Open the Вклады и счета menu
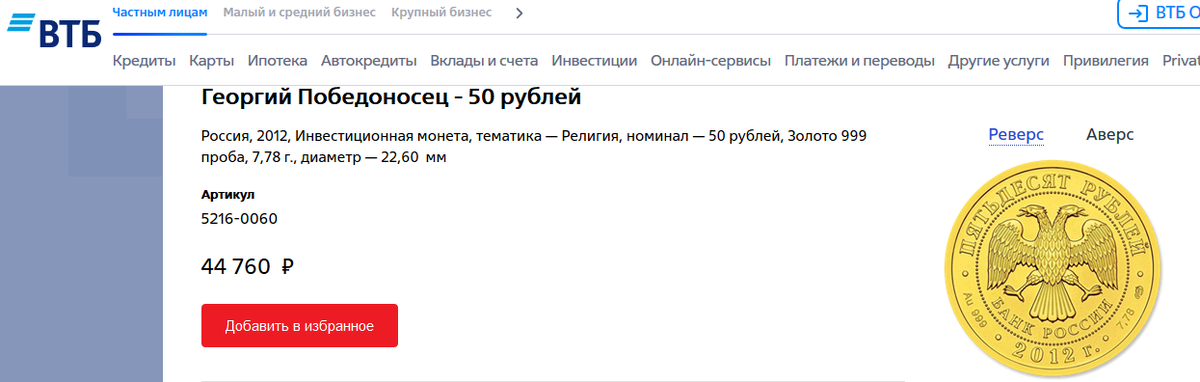 (484, 61)
